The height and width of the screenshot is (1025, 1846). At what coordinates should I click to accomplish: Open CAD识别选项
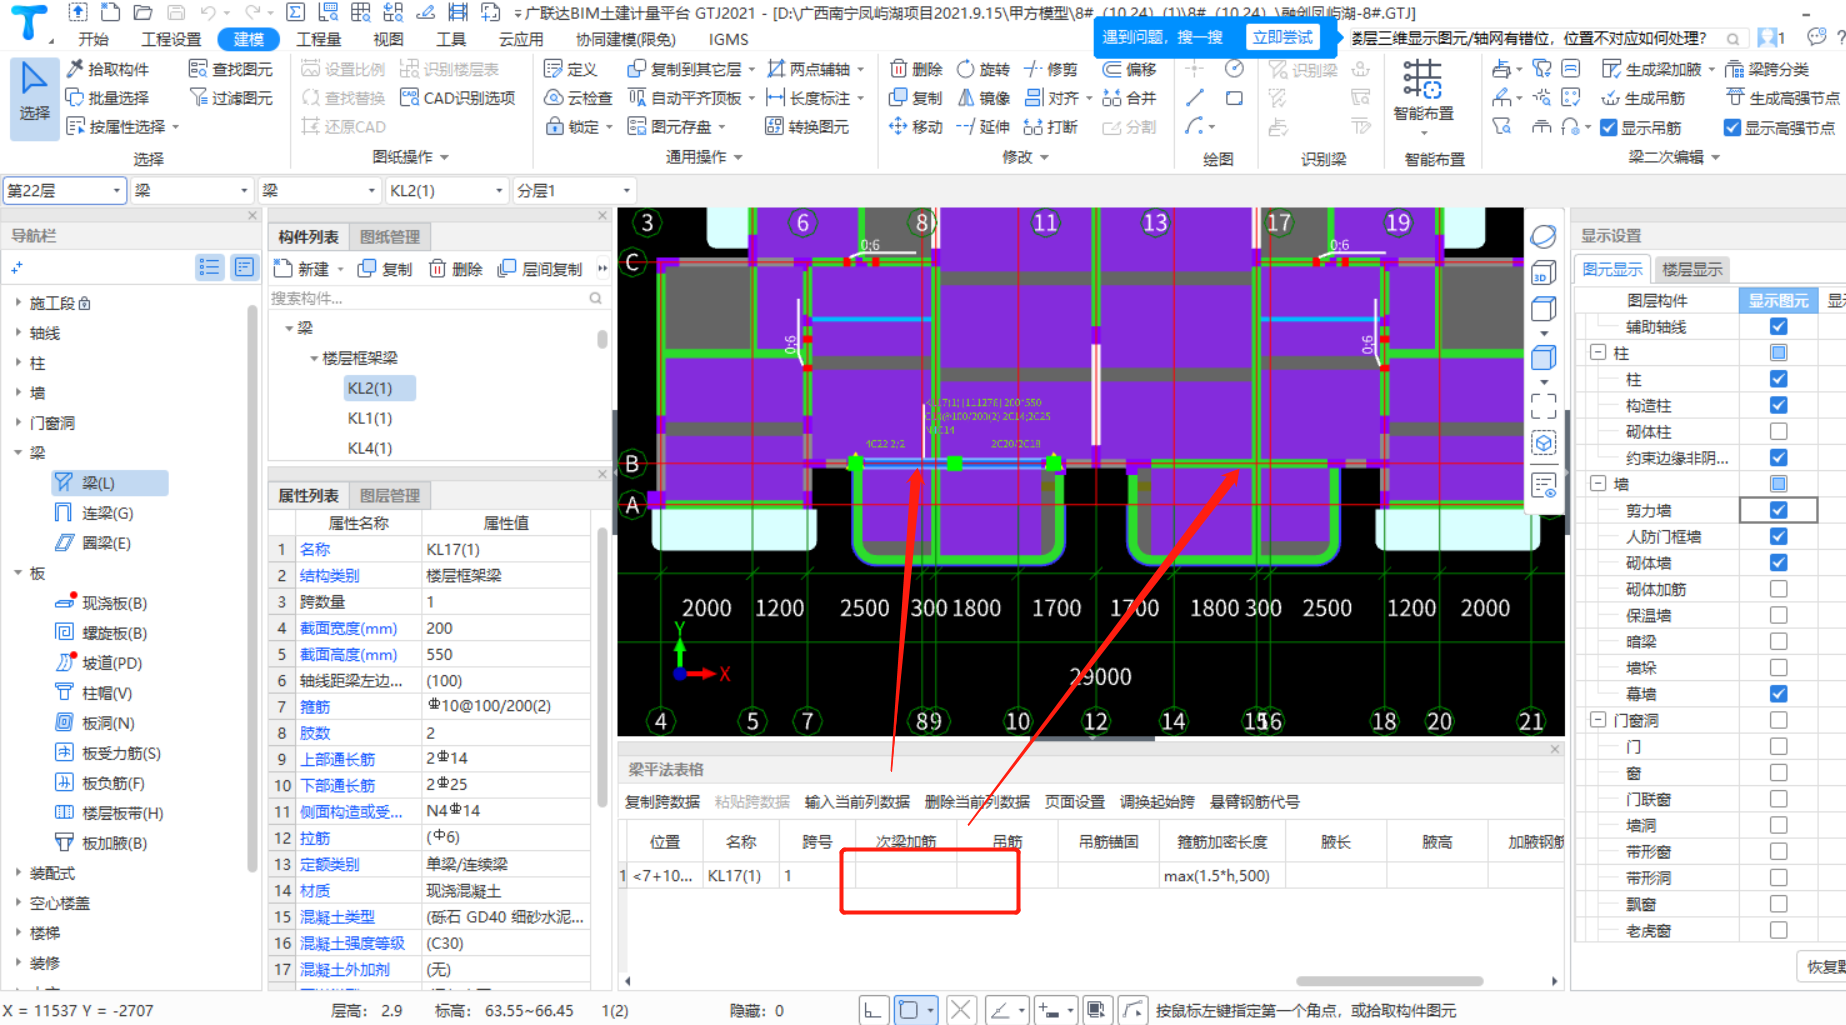(x=458, y=98)
